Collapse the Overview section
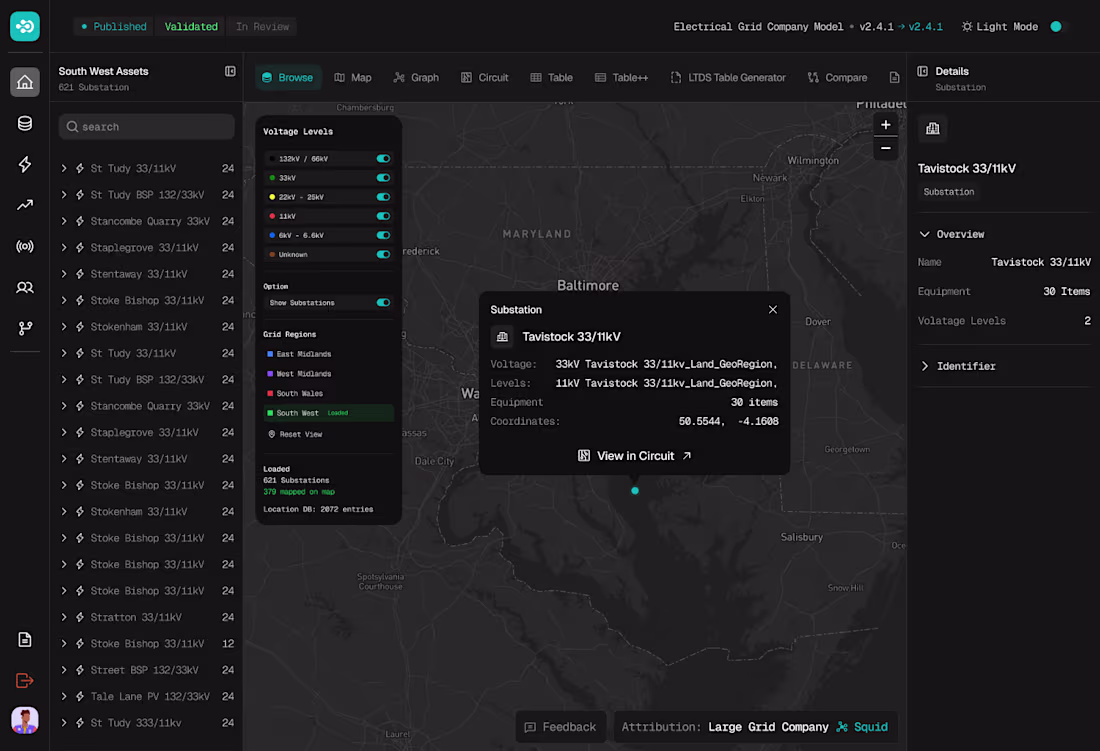 click(925, 234)
